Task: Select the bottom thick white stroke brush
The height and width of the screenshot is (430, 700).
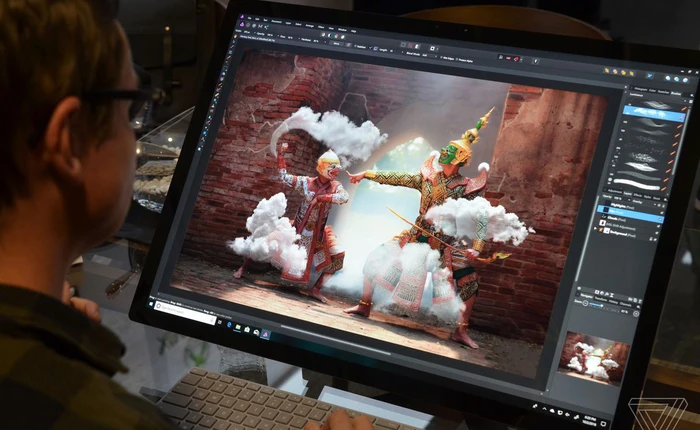Action: [x=637, y=184]
